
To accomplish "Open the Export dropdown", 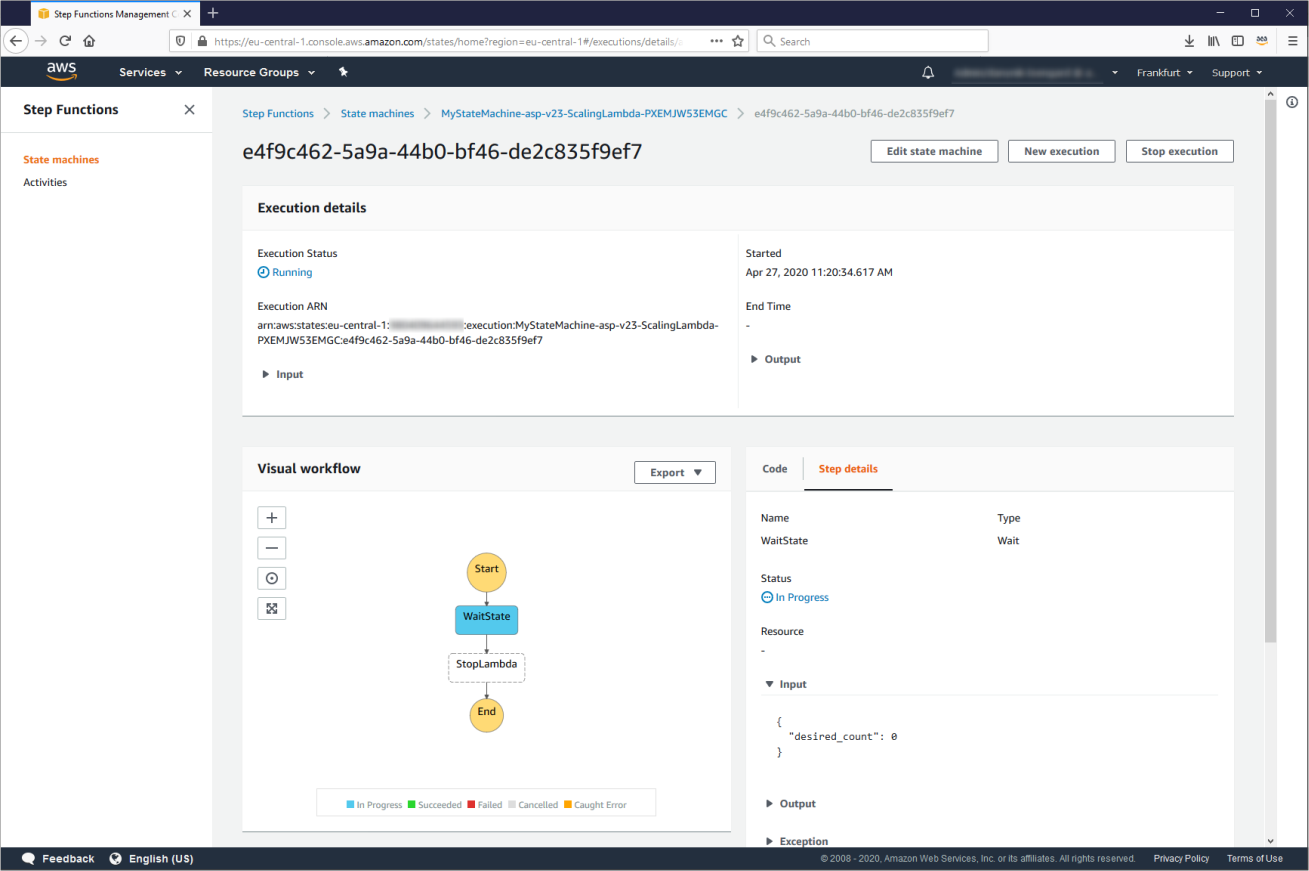I will pos(675,472).
